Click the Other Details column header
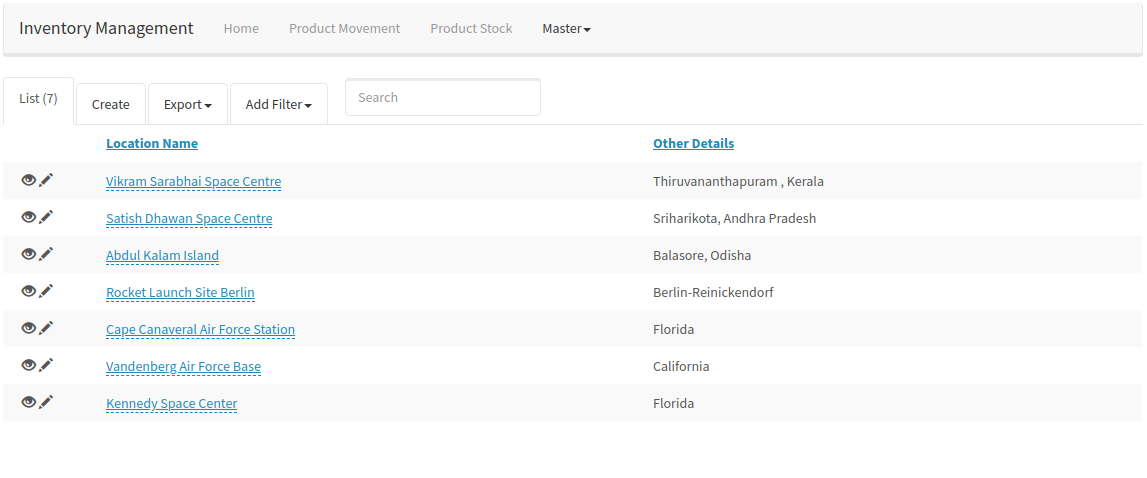The image size is (1147, 478). [693, 143]
